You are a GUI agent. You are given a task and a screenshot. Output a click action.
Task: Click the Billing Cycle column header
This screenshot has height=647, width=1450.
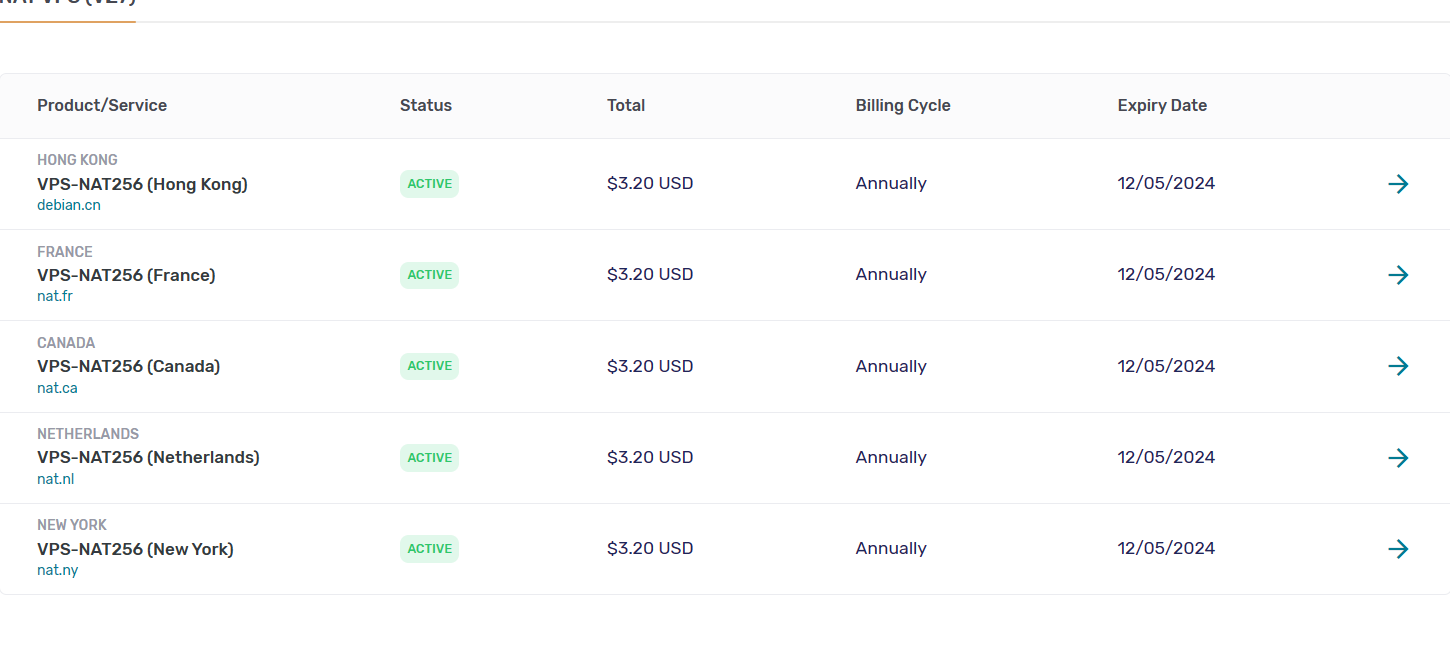903,106
